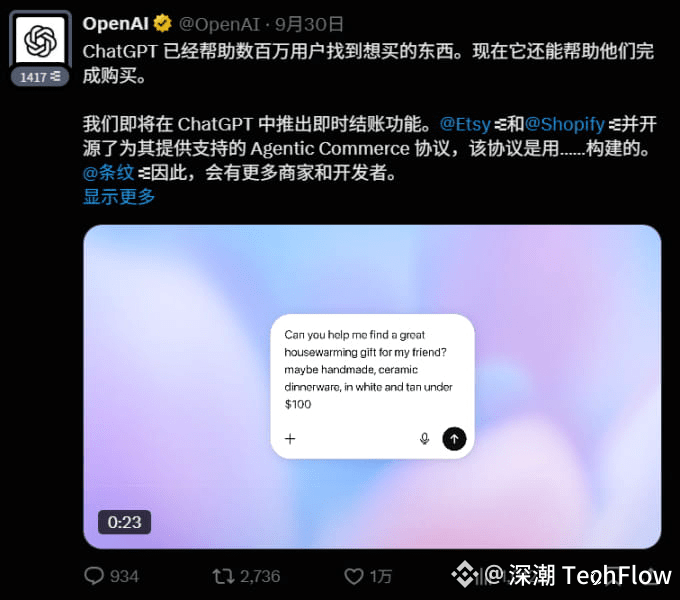Open the @Etsy mention link
Screen dimensions: 680x600
(x=465, y=124)
